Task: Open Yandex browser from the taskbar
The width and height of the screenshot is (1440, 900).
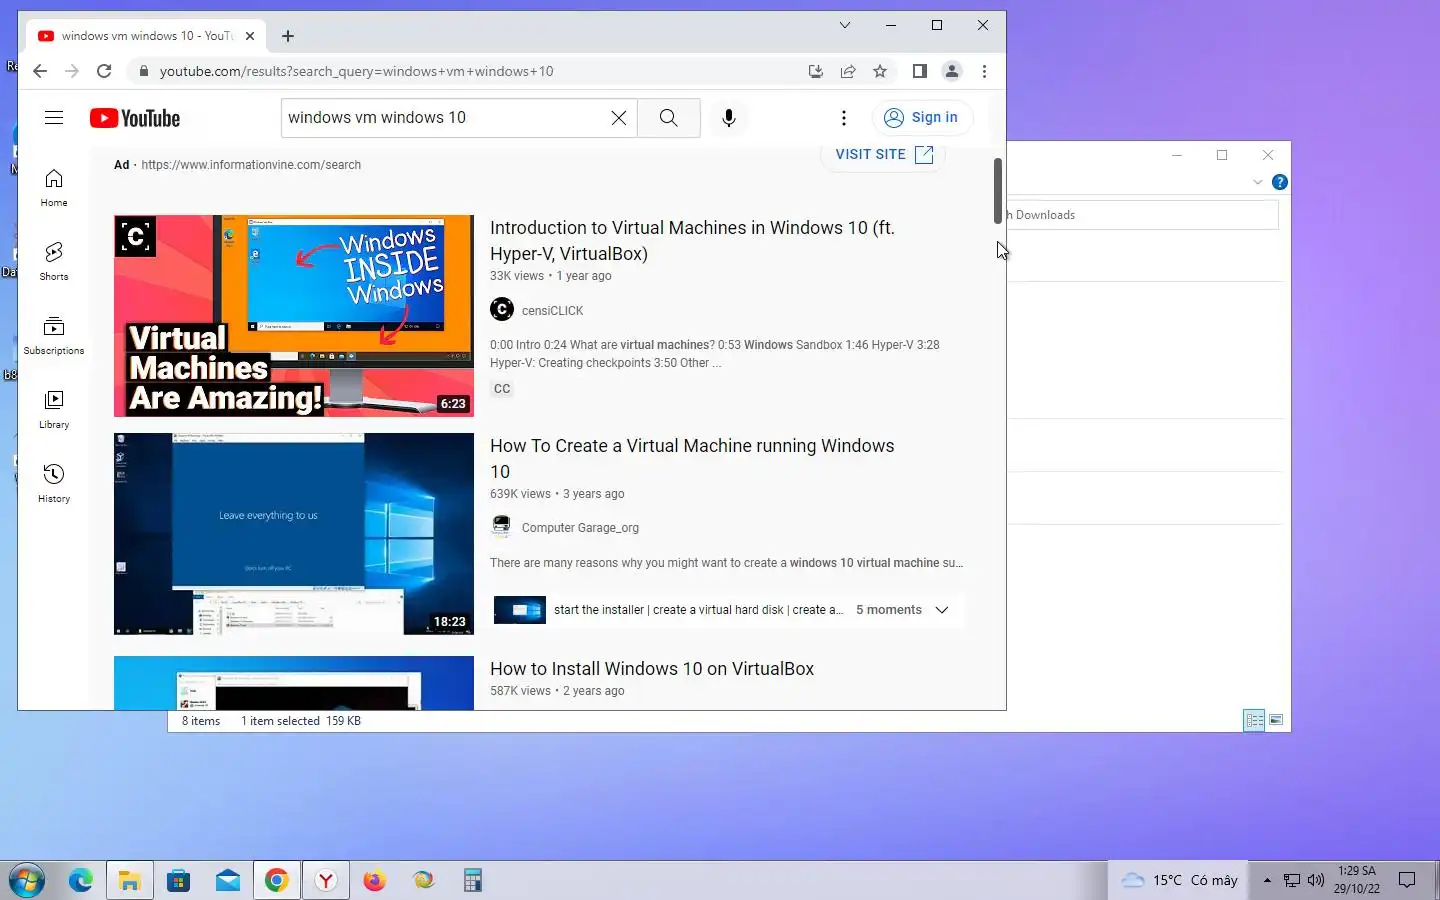Action: [326, 881]
